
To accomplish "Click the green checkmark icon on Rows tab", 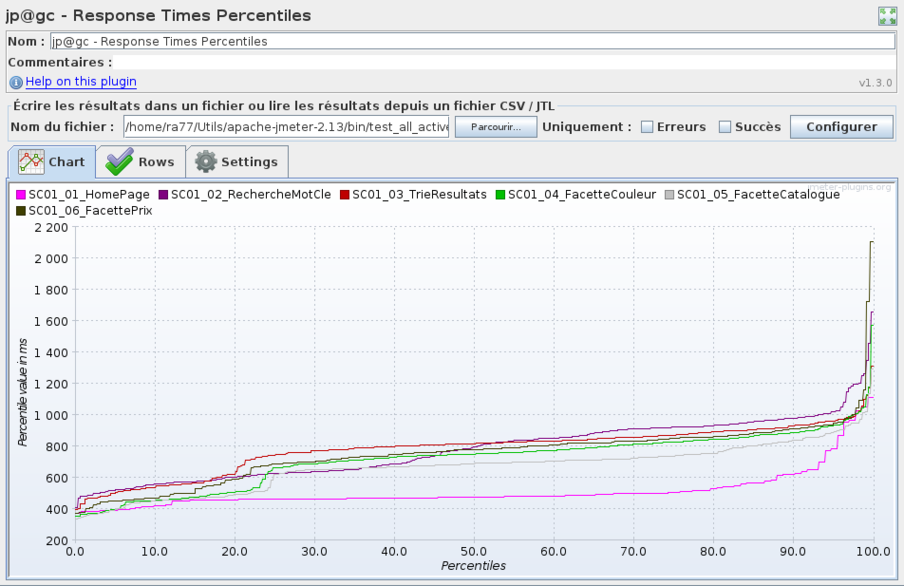I will point(120,161).
